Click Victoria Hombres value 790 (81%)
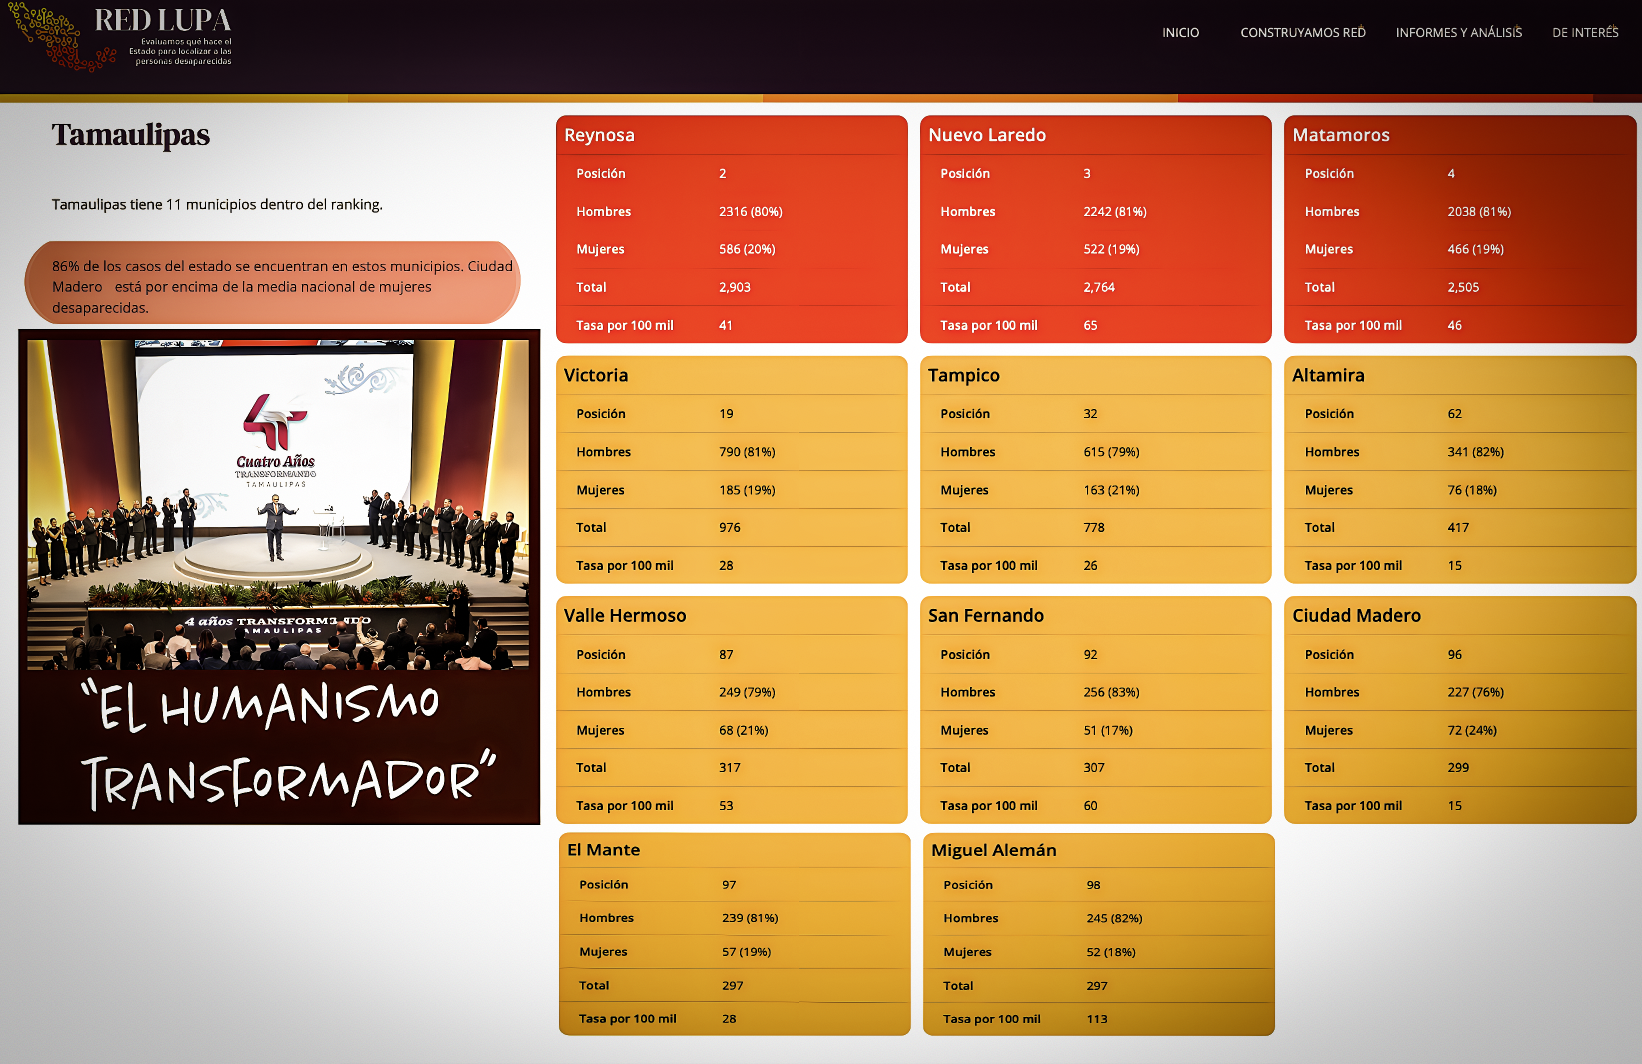 [x=747, y=452]
